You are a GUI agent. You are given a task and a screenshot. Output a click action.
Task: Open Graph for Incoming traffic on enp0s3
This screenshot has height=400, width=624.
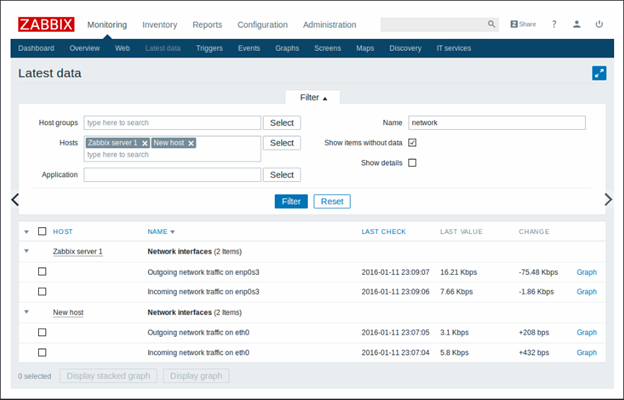(587, 292)
